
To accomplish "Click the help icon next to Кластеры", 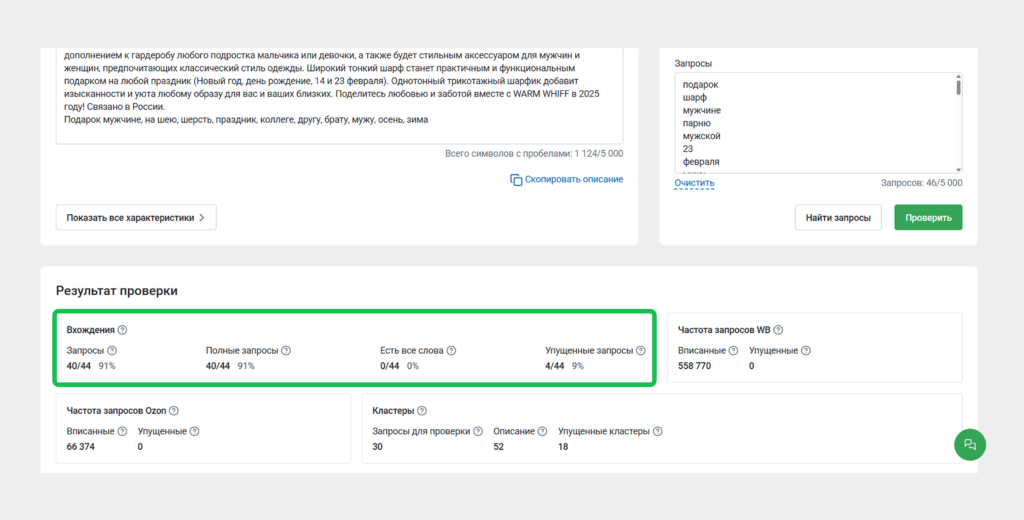I will click(x=422, y=411).
